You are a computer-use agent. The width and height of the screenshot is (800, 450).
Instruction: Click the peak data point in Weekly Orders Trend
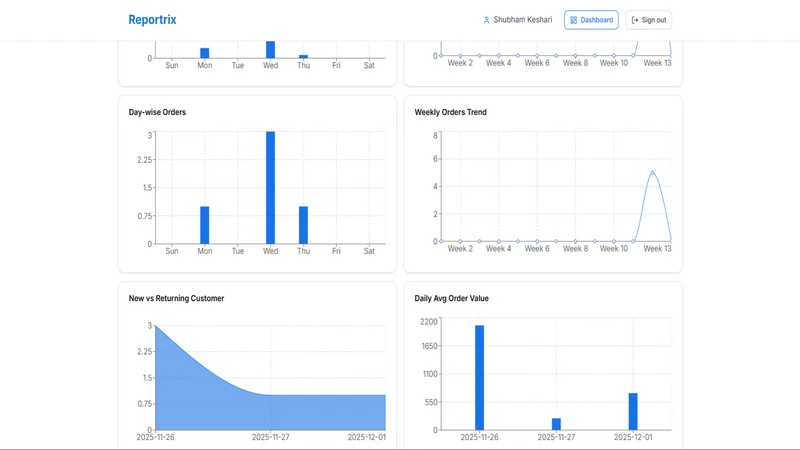(652, 173)
